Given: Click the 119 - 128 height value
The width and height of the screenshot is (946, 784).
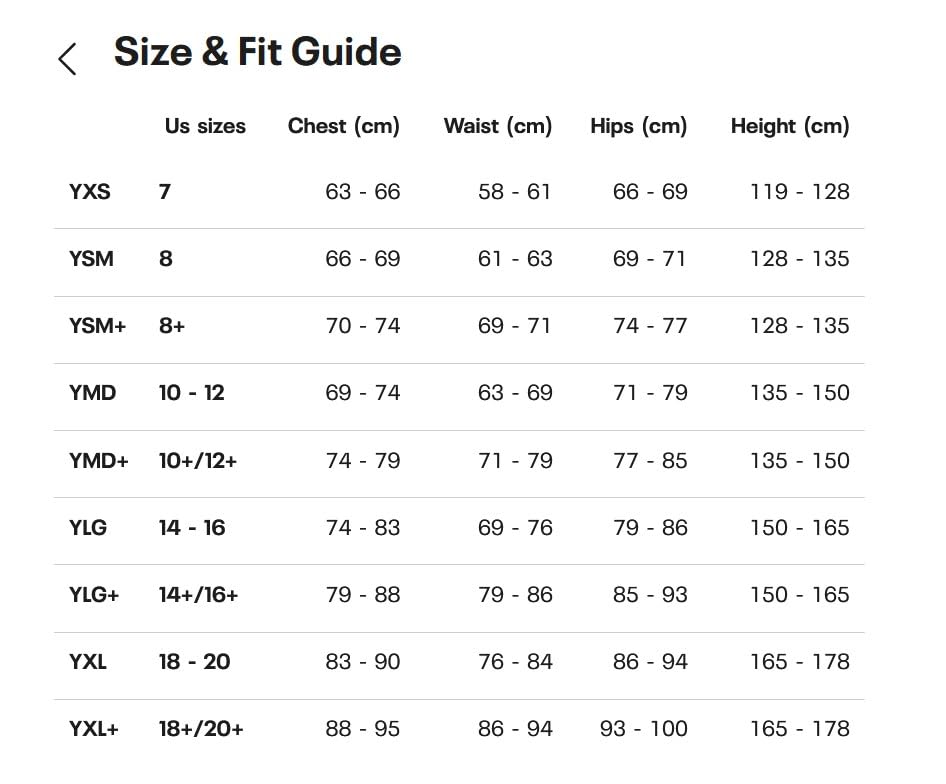Looking at the screenshot, I should pos(799,191).
